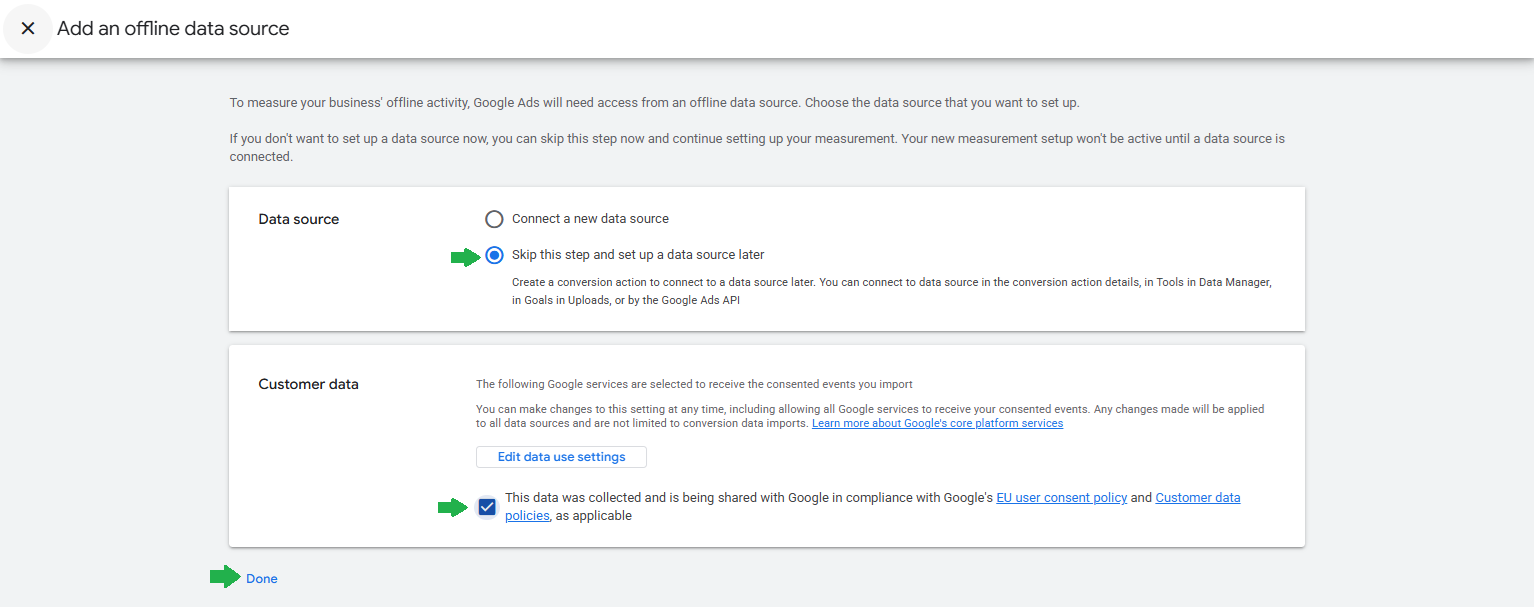The image size is (1534, 607).
Task: Click Edit data use settings button
Action: click(561, 457)
